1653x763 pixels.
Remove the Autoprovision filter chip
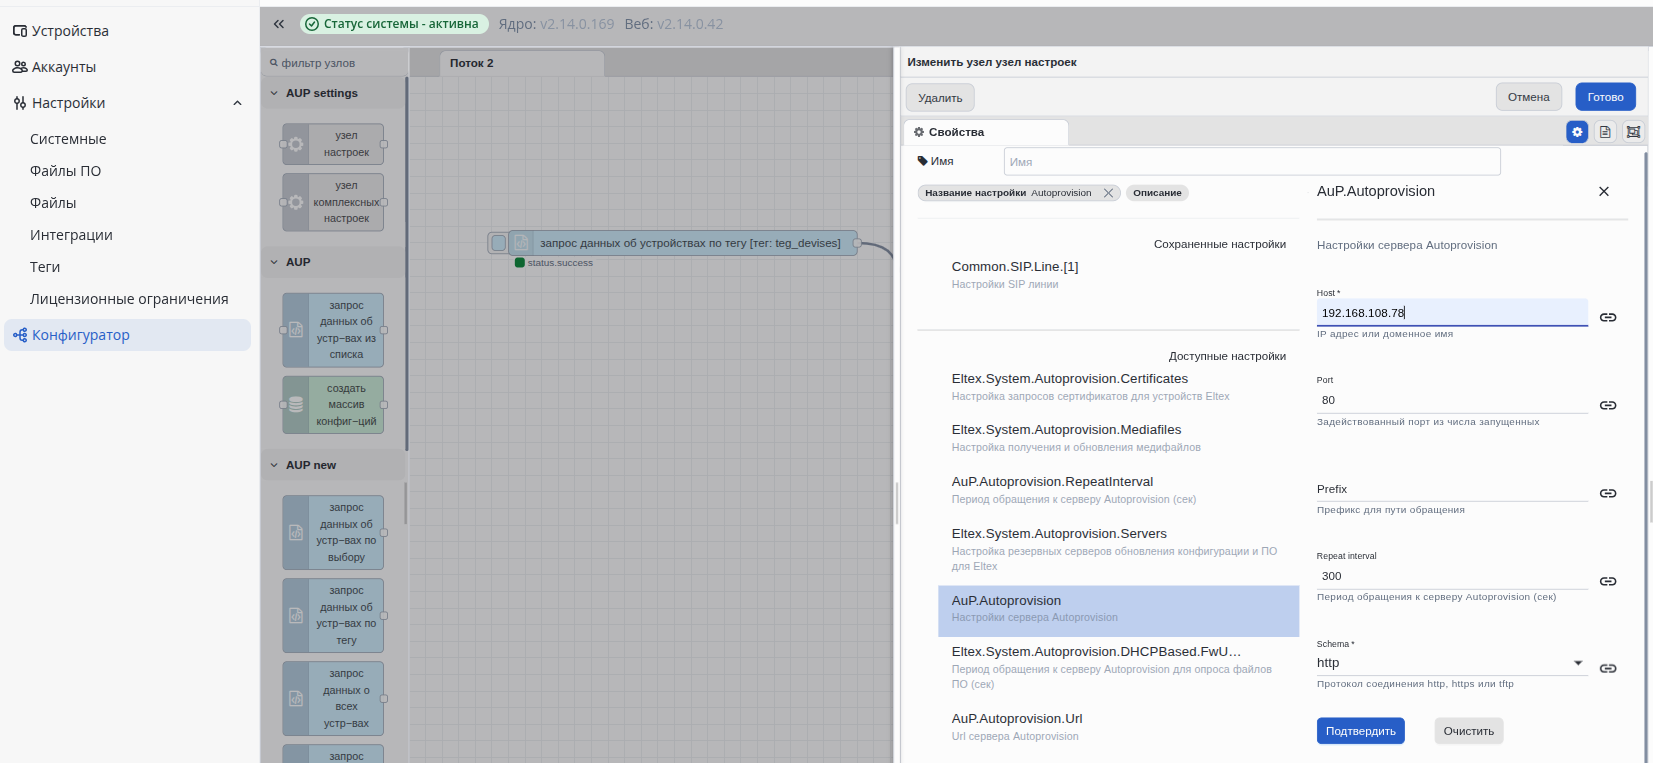click(1108, 193)
